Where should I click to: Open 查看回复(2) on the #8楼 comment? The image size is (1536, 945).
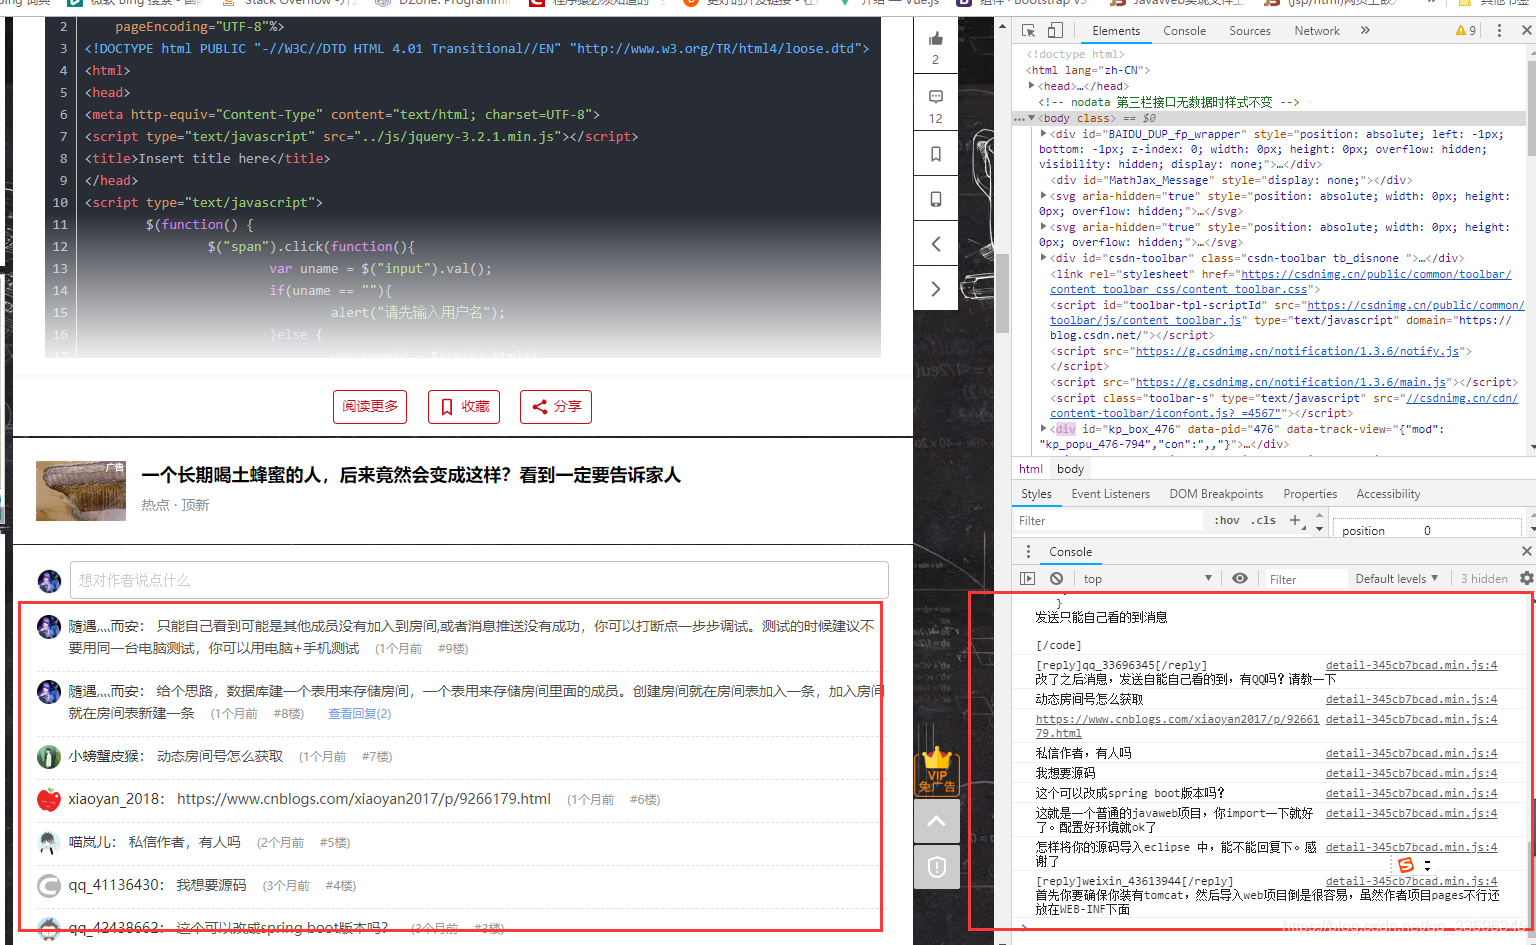359,713
